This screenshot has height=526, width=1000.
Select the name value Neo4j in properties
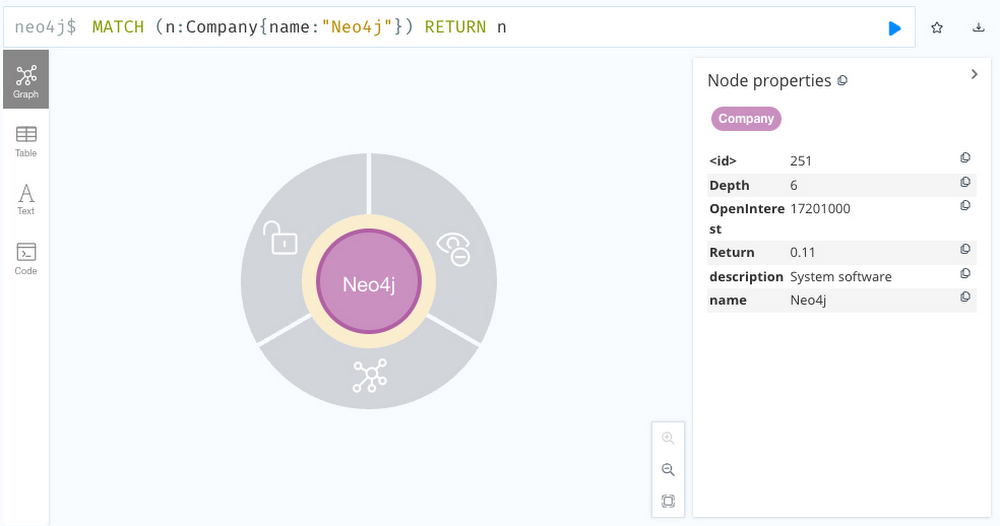[x=808, y=300]
